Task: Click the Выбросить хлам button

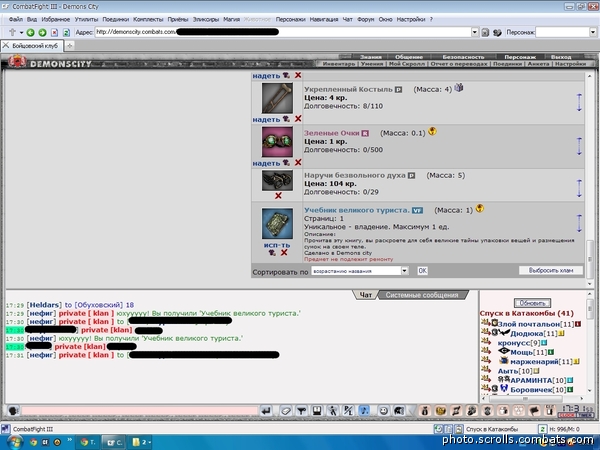Action: pos(551,270)
